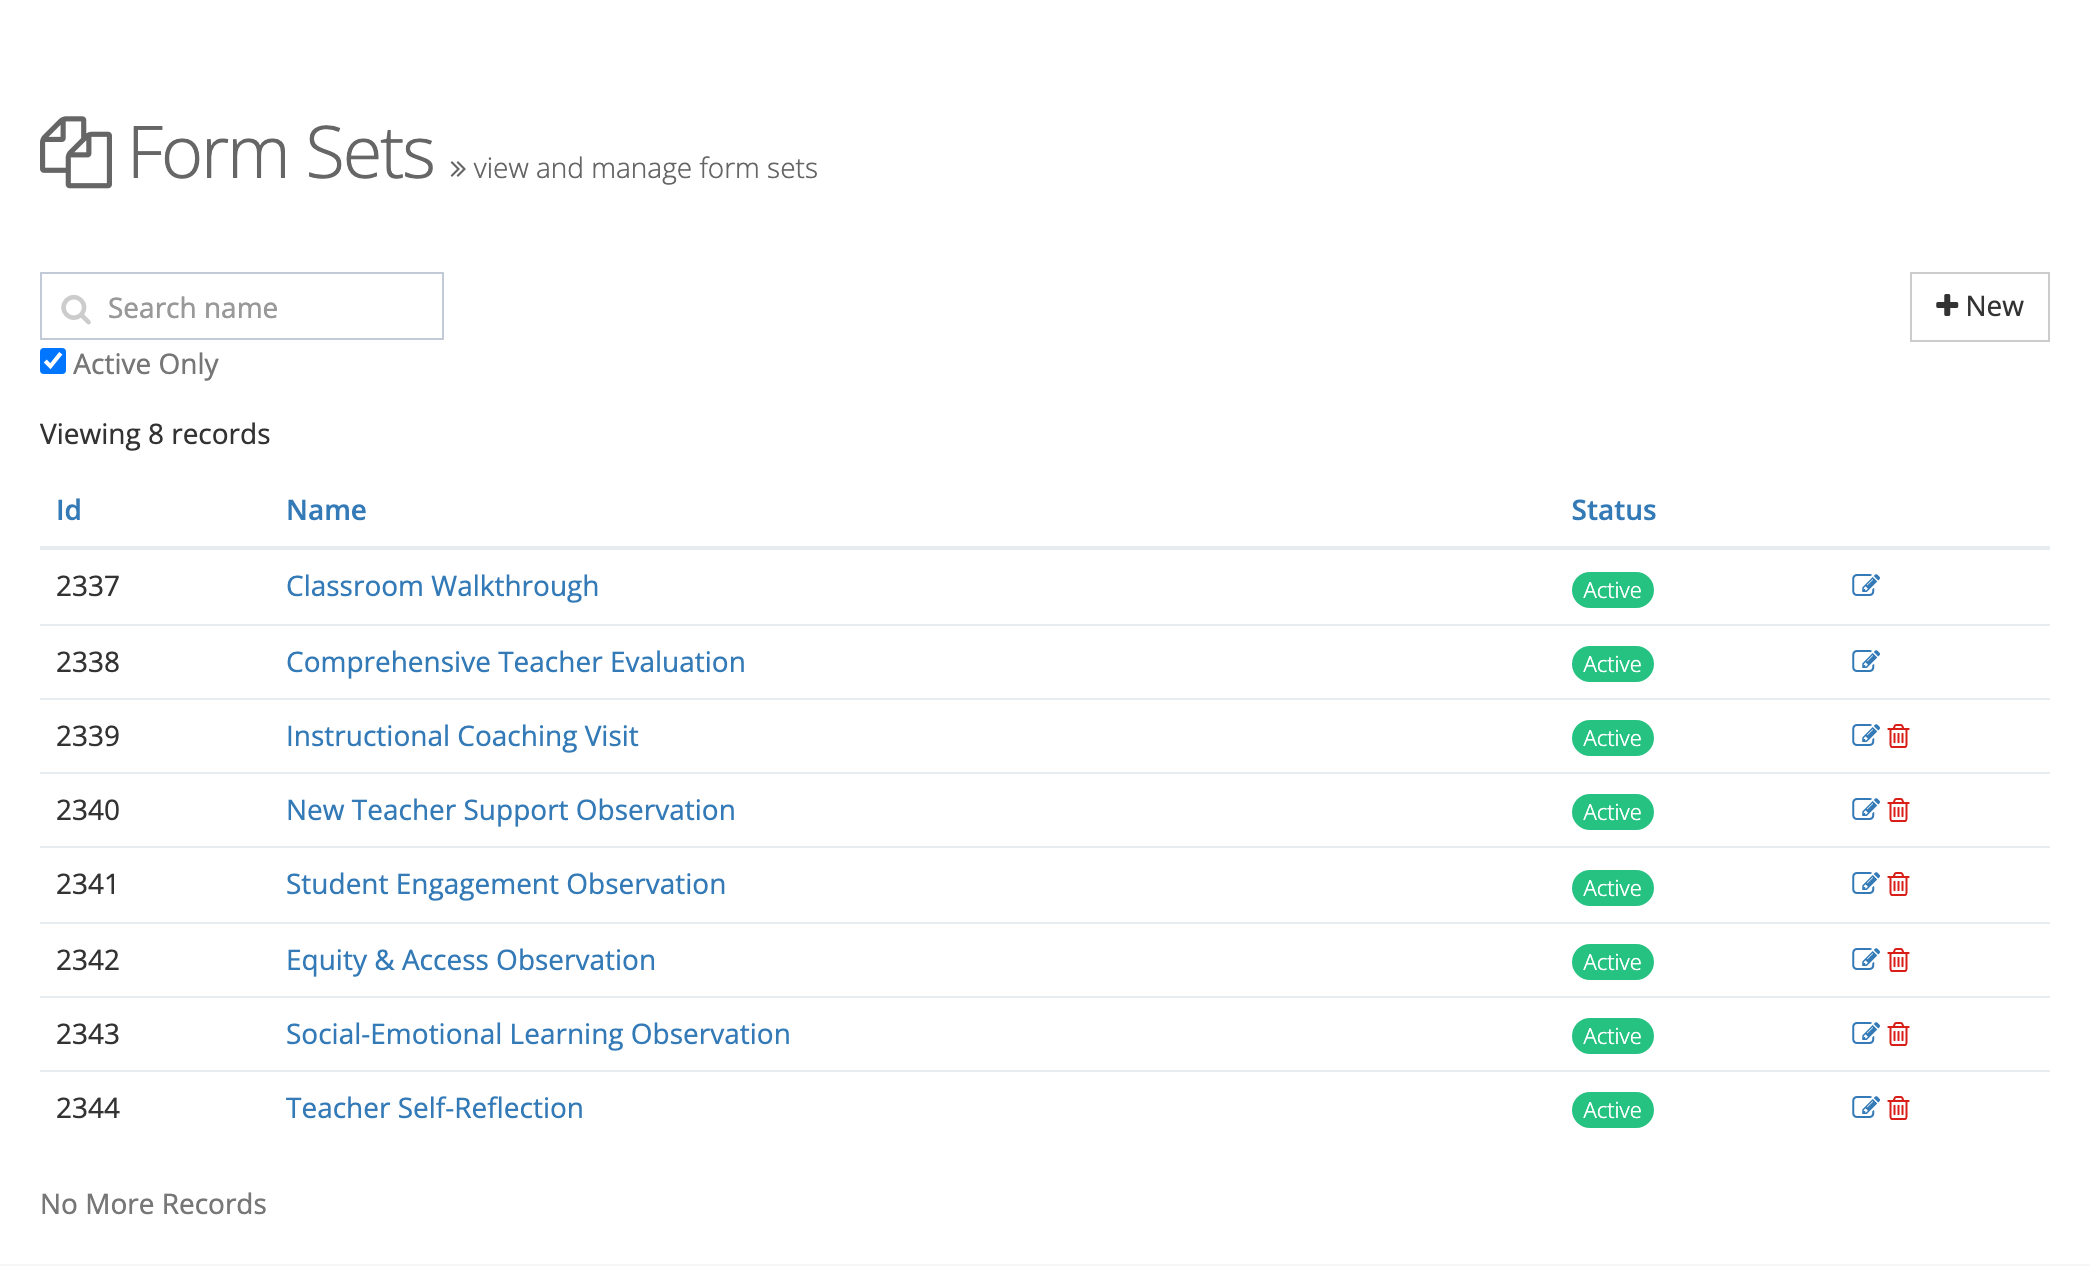Open the Classroom Walkthrough form set

click(x=442, y=586)
